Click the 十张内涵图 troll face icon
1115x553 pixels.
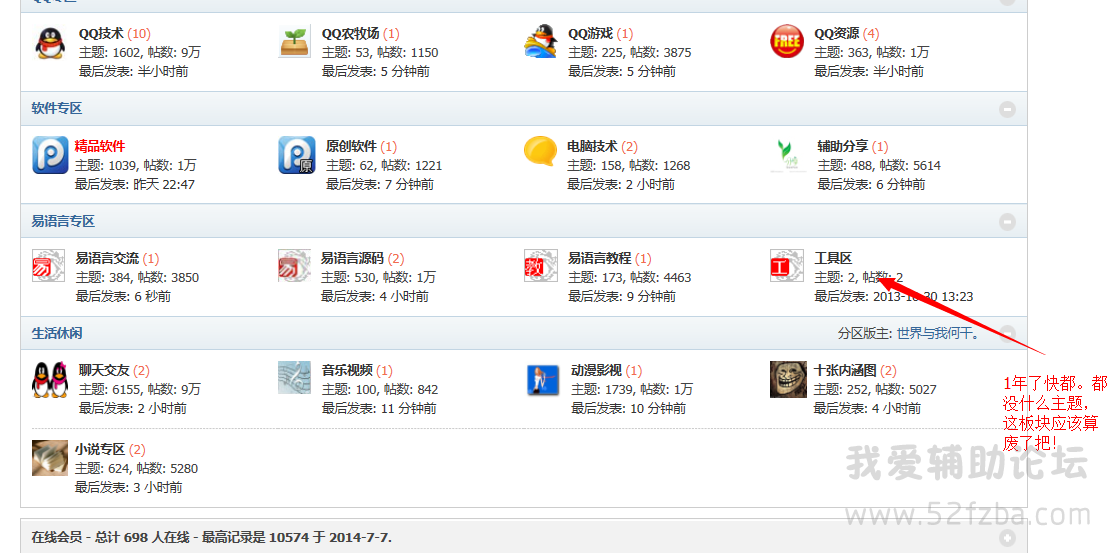pyautogui.click(x=788, y=379)
